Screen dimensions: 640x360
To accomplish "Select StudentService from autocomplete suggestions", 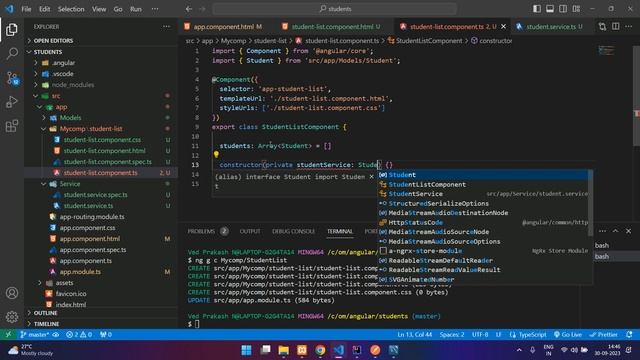I will [x=484, y=194].
